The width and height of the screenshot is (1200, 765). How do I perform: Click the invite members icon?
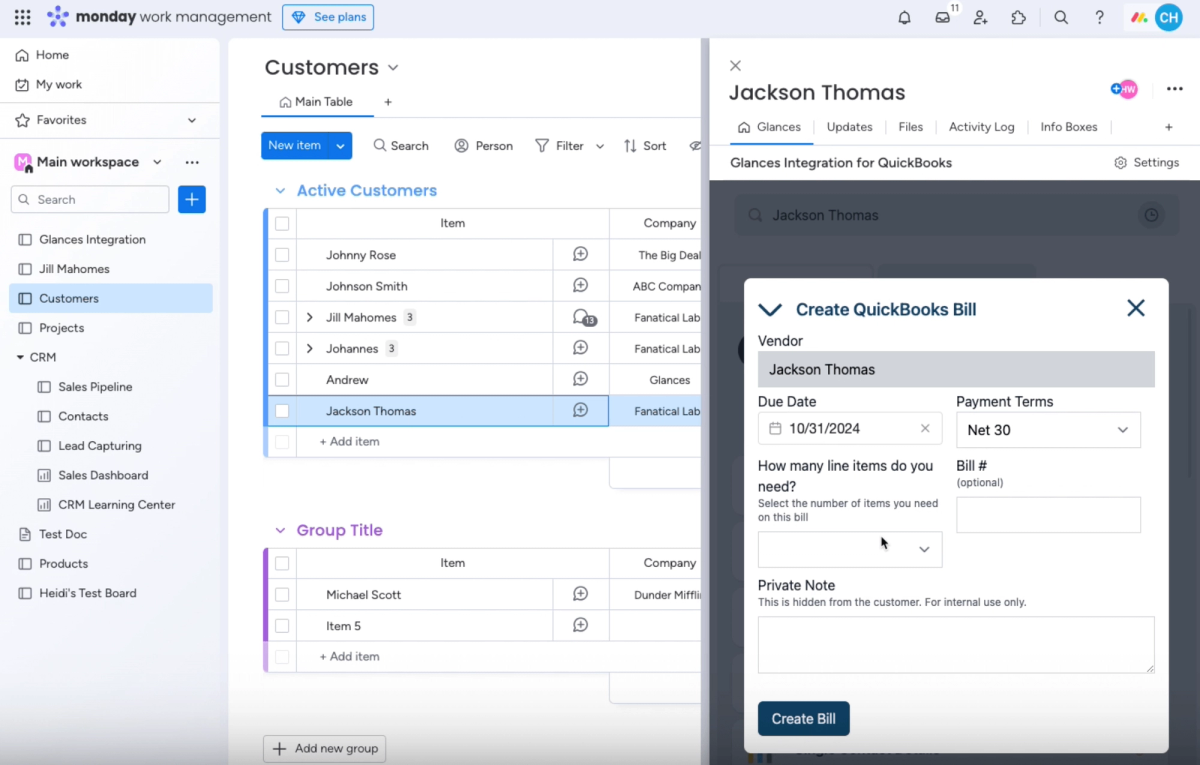(980, 17)
